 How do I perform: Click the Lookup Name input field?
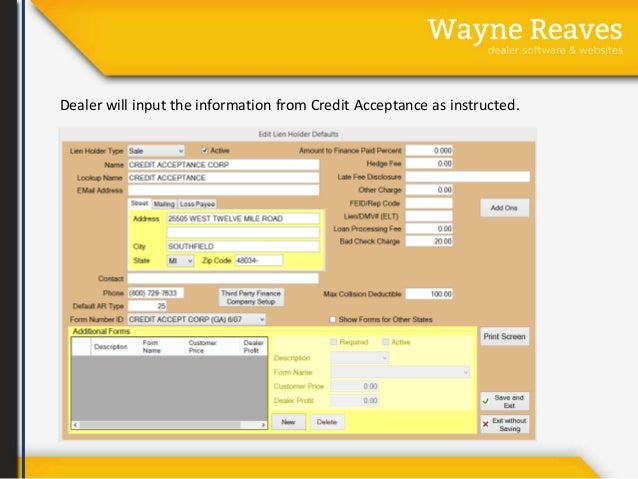(223, 178)
